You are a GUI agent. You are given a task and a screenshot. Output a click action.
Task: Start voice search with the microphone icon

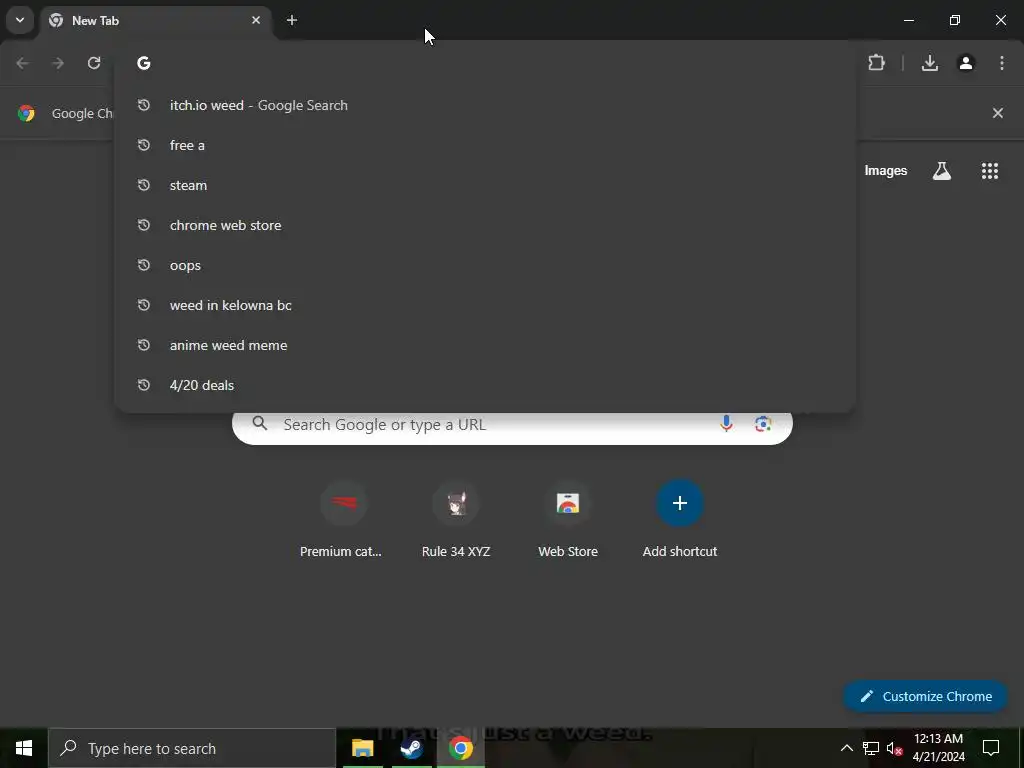coord(726,424)
